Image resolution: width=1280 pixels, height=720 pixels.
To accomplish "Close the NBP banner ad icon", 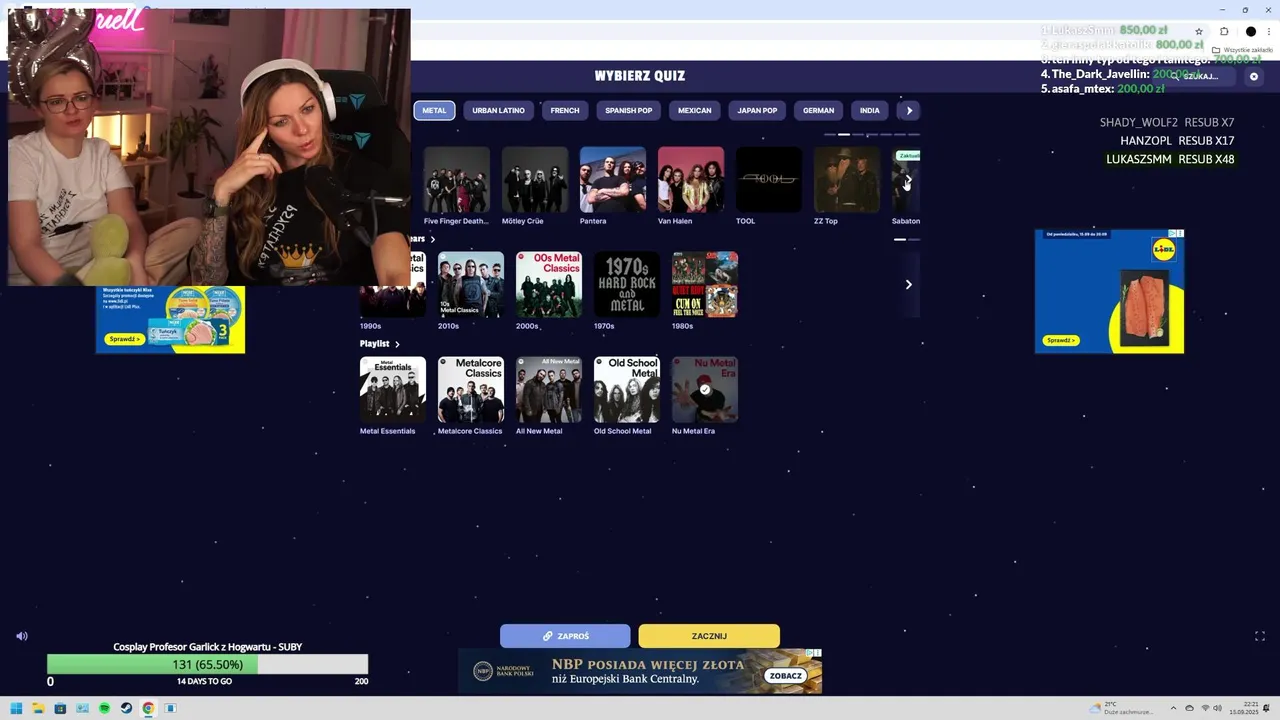I will click(818, 653).
